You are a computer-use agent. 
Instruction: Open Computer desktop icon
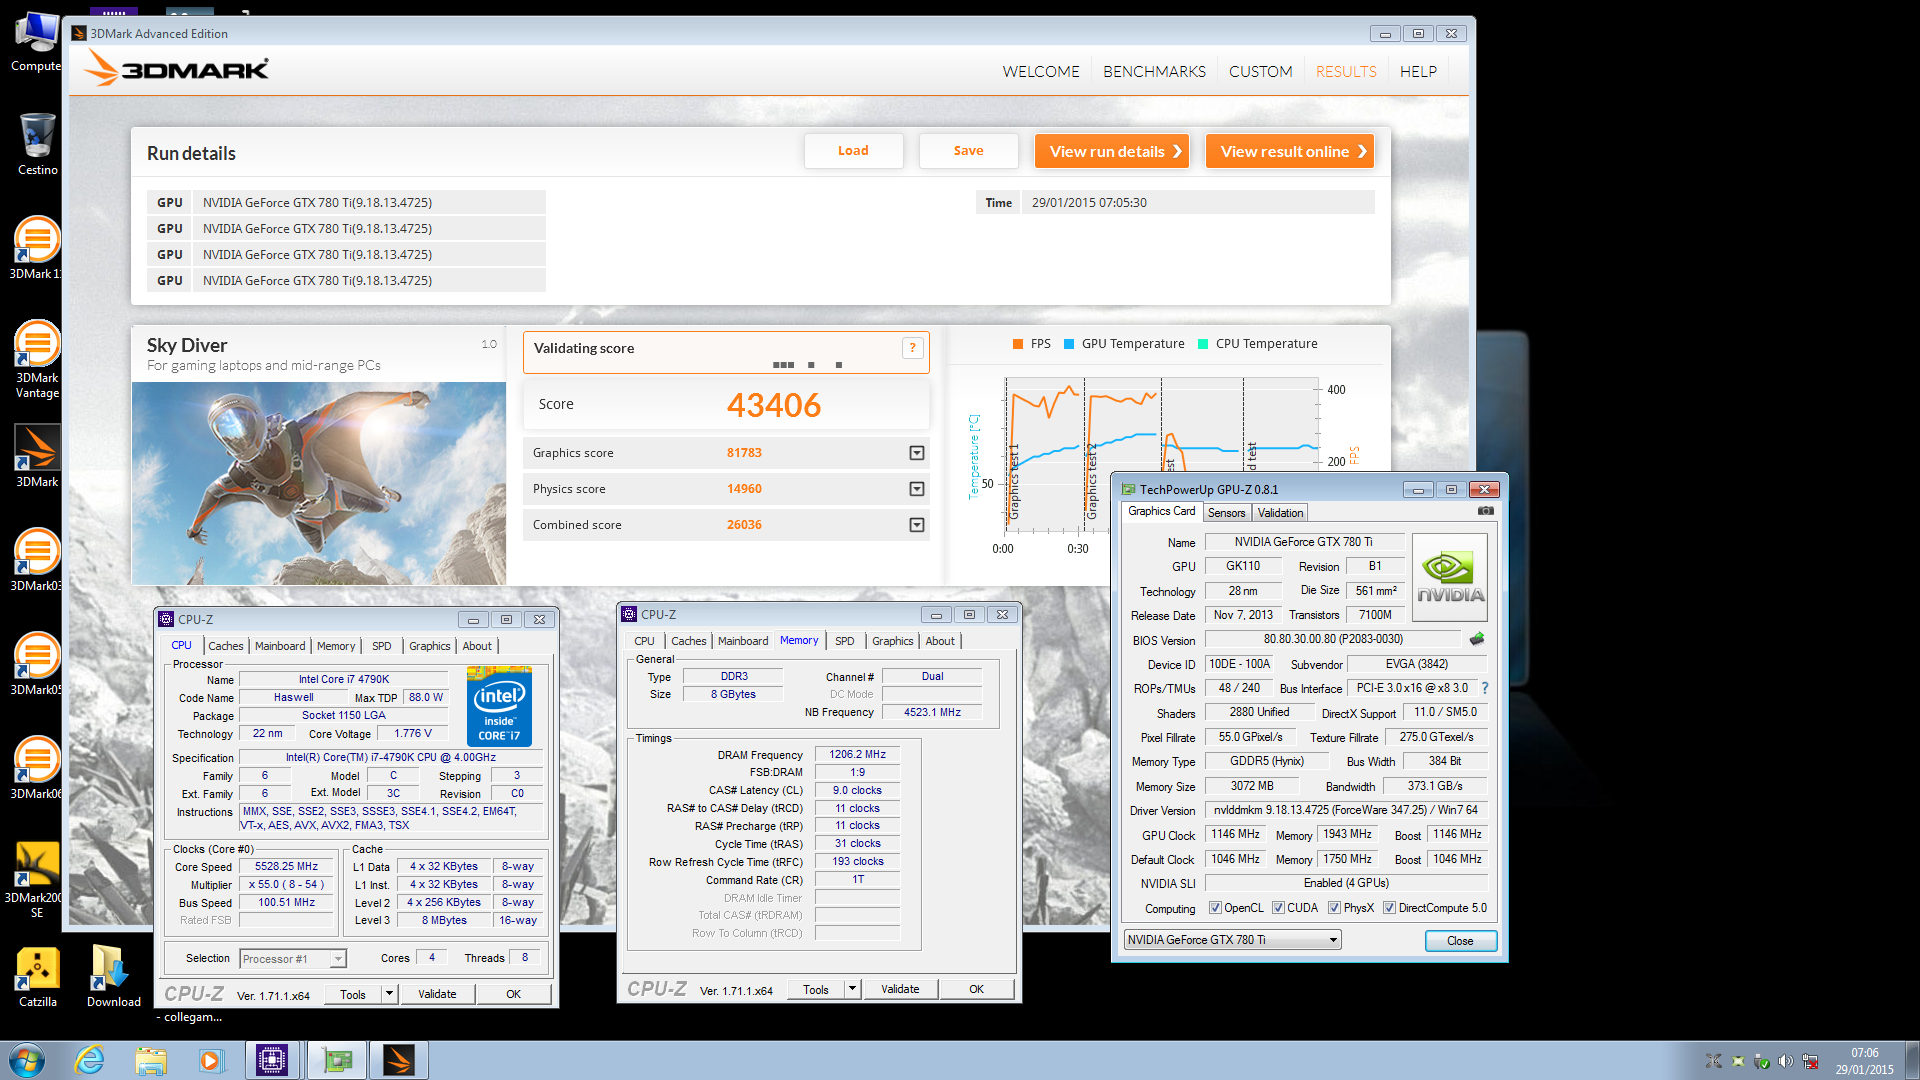(37, 42)
